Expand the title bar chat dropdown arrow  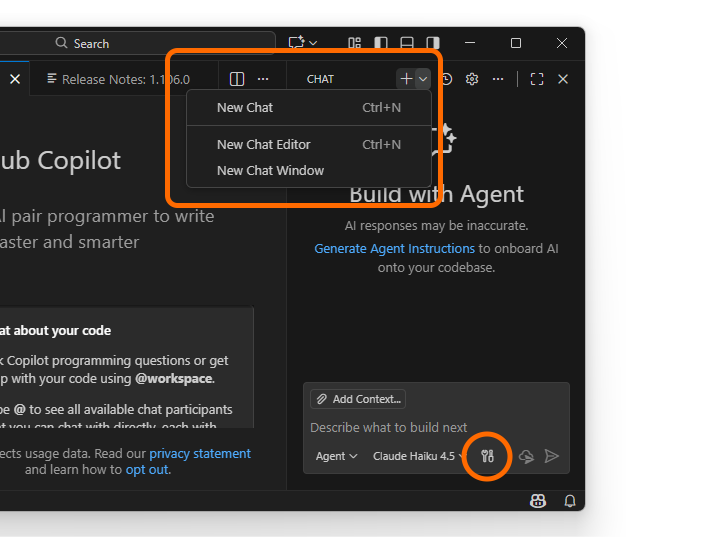coord(313,43)
